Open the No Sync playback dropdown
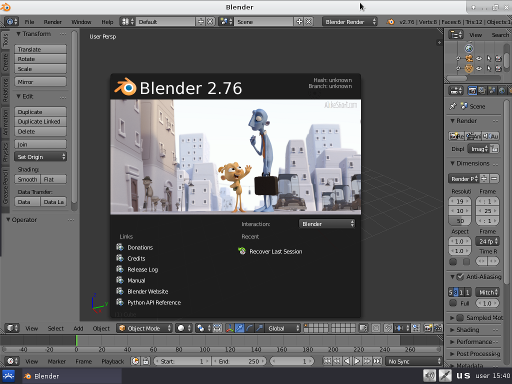The width and height of the screenshot is (512, 384). (x=414, y=361)
